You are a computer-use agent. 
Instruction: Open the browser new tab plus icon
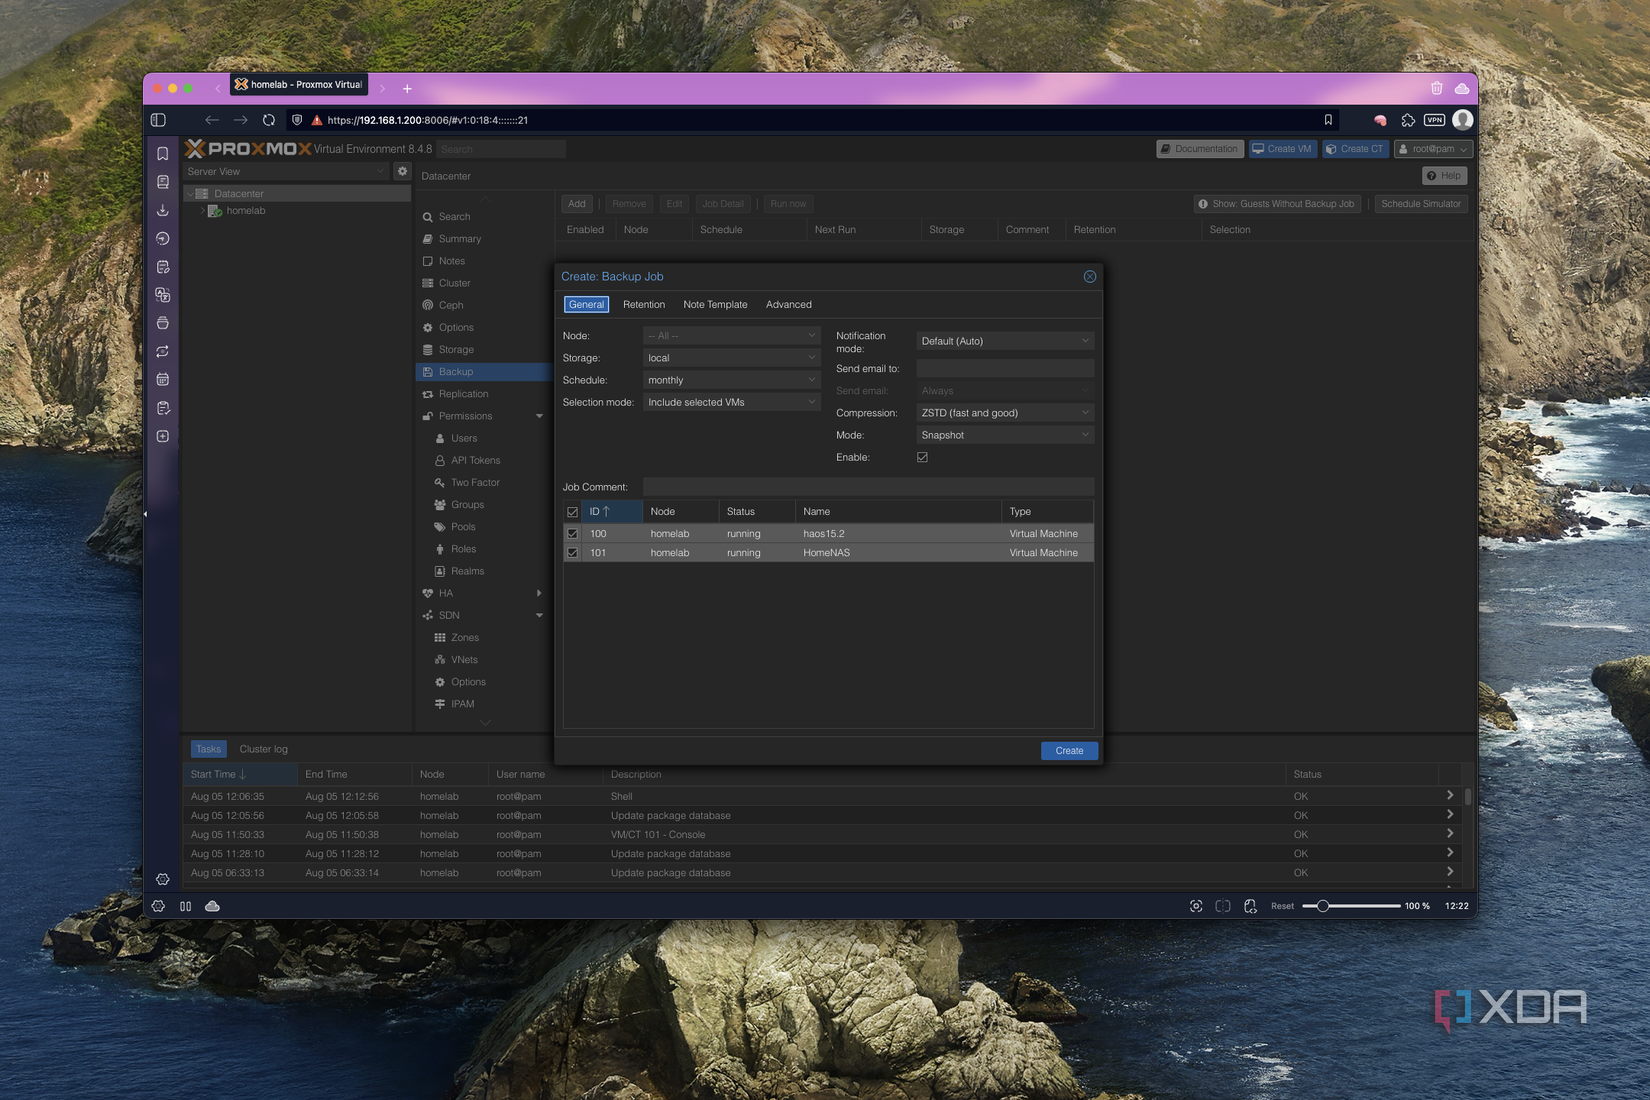[x=407, y=88]
